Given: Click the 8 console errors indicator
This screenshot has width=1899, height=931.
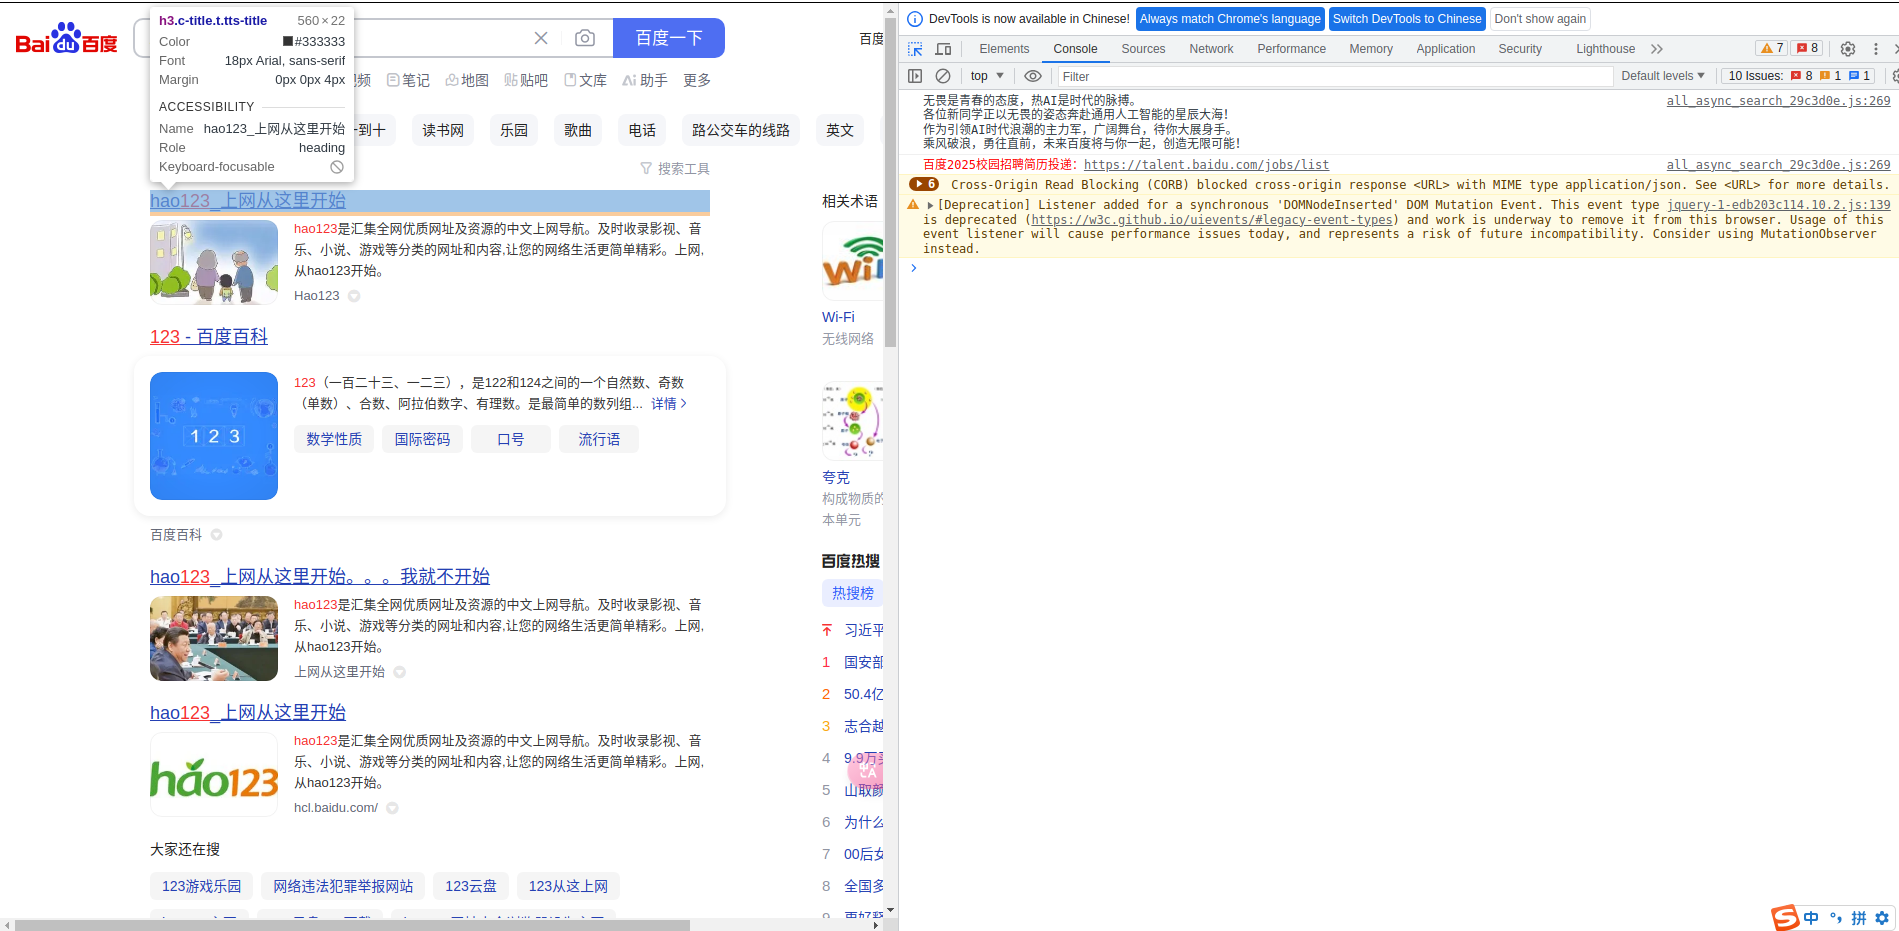Looking at the screenshot, I should click(1805, 47).
